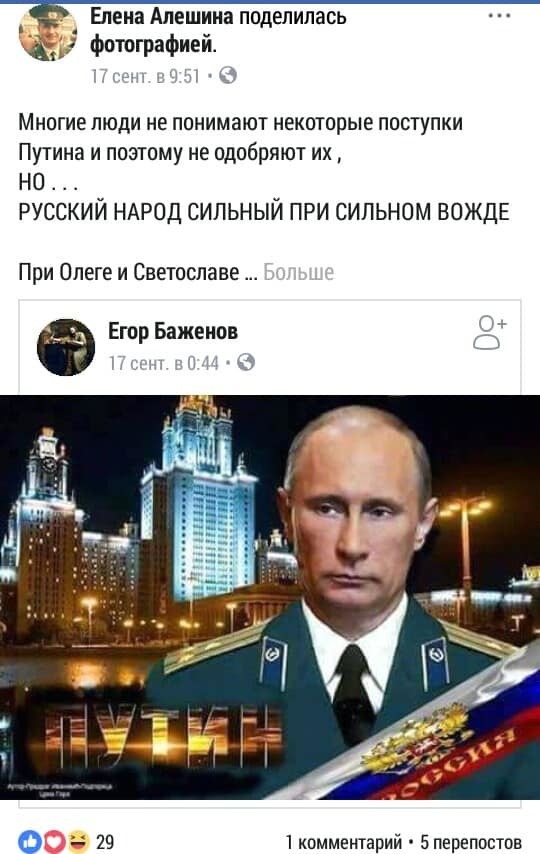
Task: Click the public globe icon beside 17 сент. в 9:51
Action: [228, 75]
